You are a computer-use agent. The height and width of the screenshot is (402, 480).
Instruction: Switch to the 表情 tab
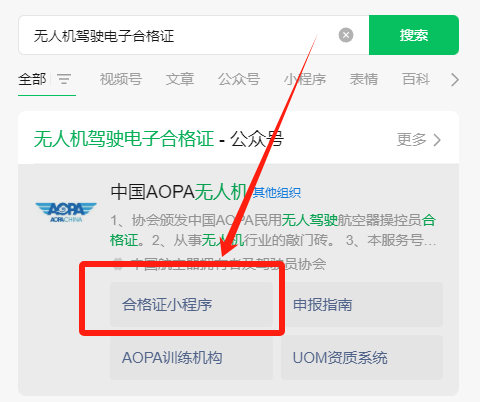[364, 79]
